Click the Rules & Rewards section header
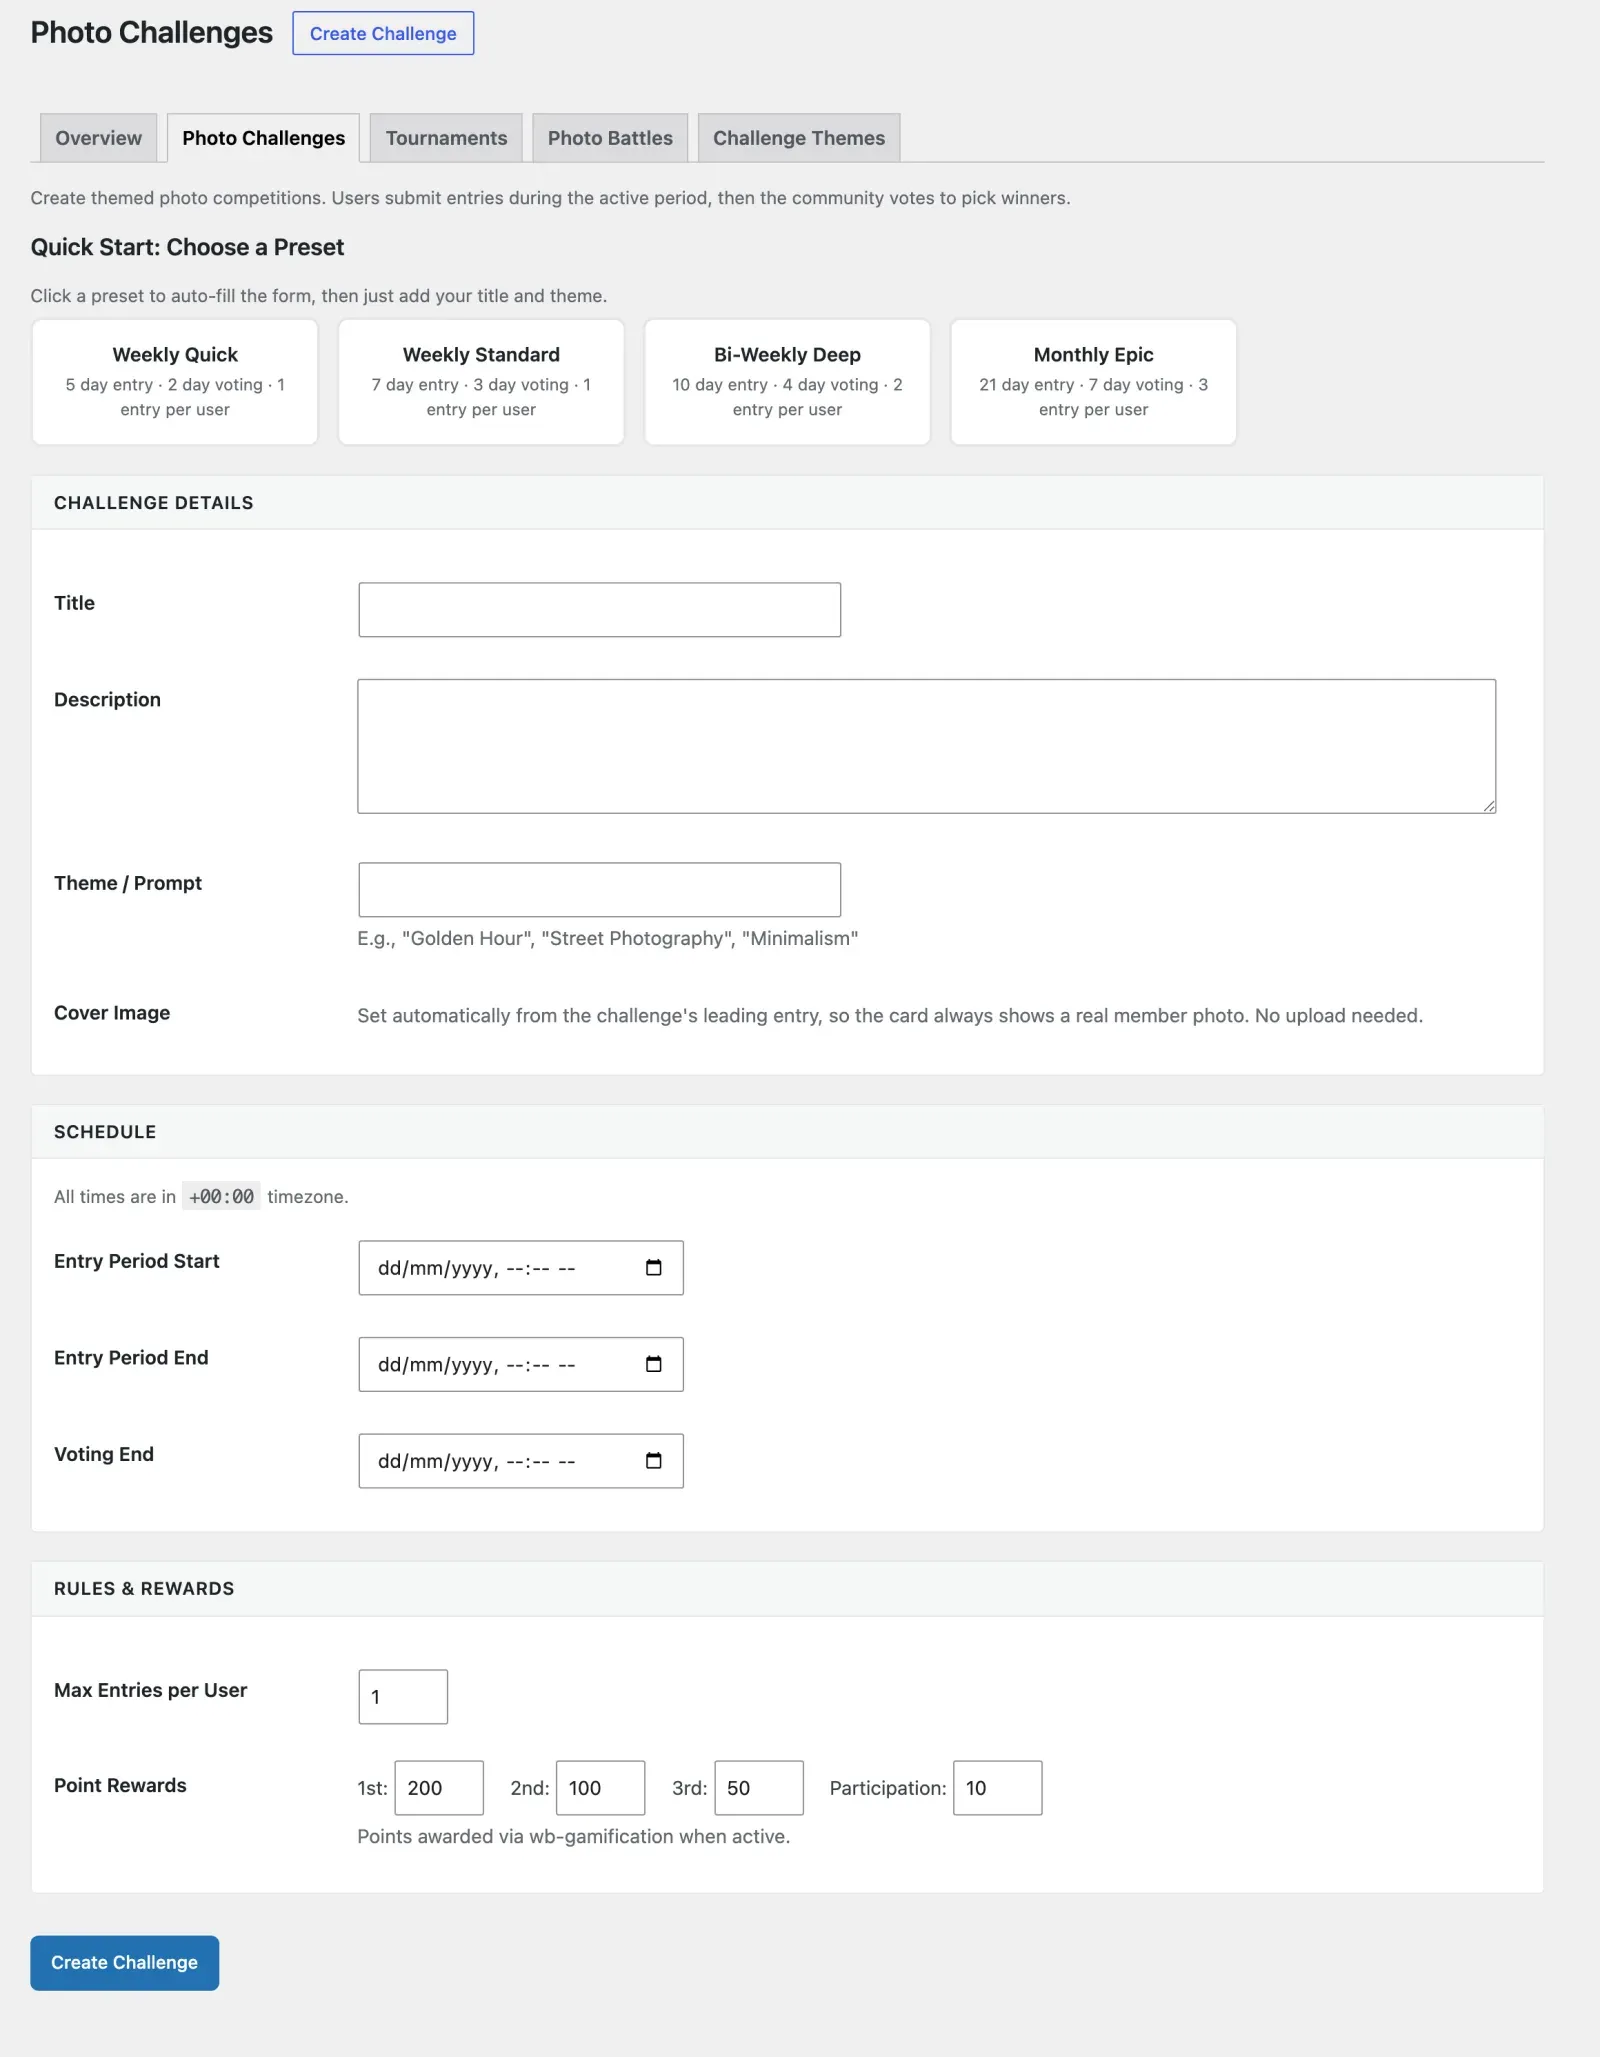1600x2057 pixels. [787, 1589]
